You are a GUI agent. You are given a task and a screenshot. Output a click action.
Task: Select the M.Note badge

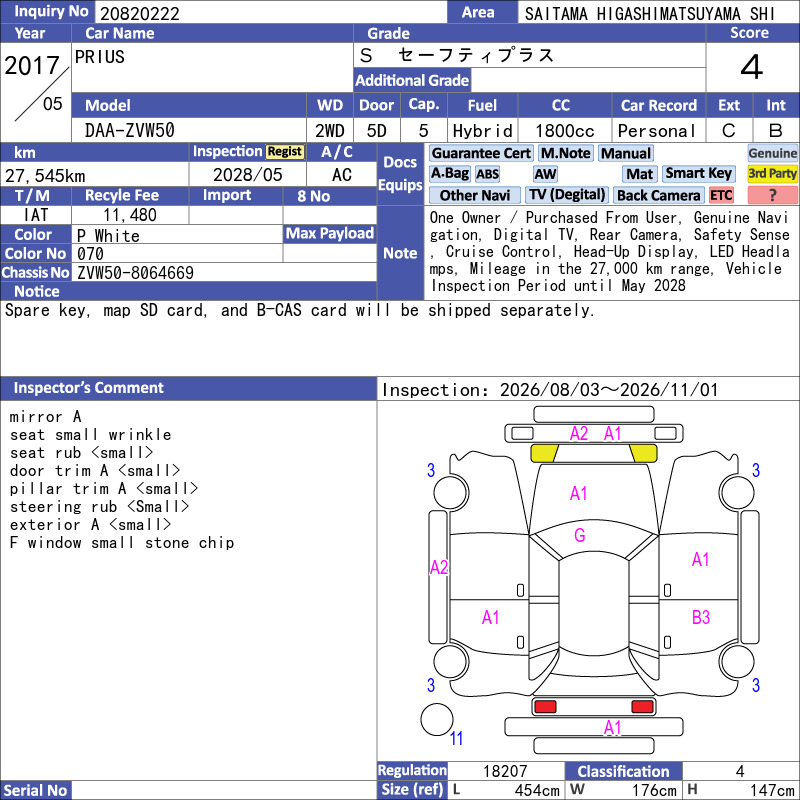click(565, 153)
